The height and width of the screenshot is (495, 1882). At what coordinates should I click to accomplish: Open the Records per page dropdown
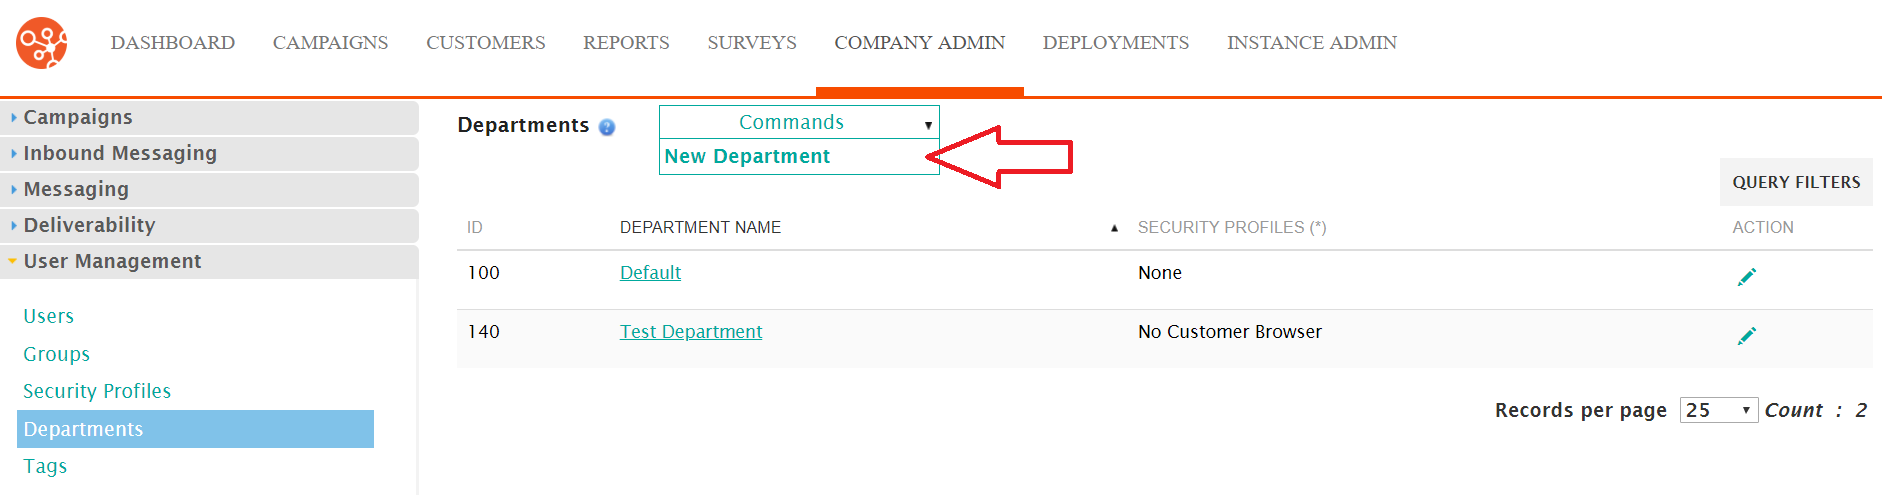(1719, 410)
